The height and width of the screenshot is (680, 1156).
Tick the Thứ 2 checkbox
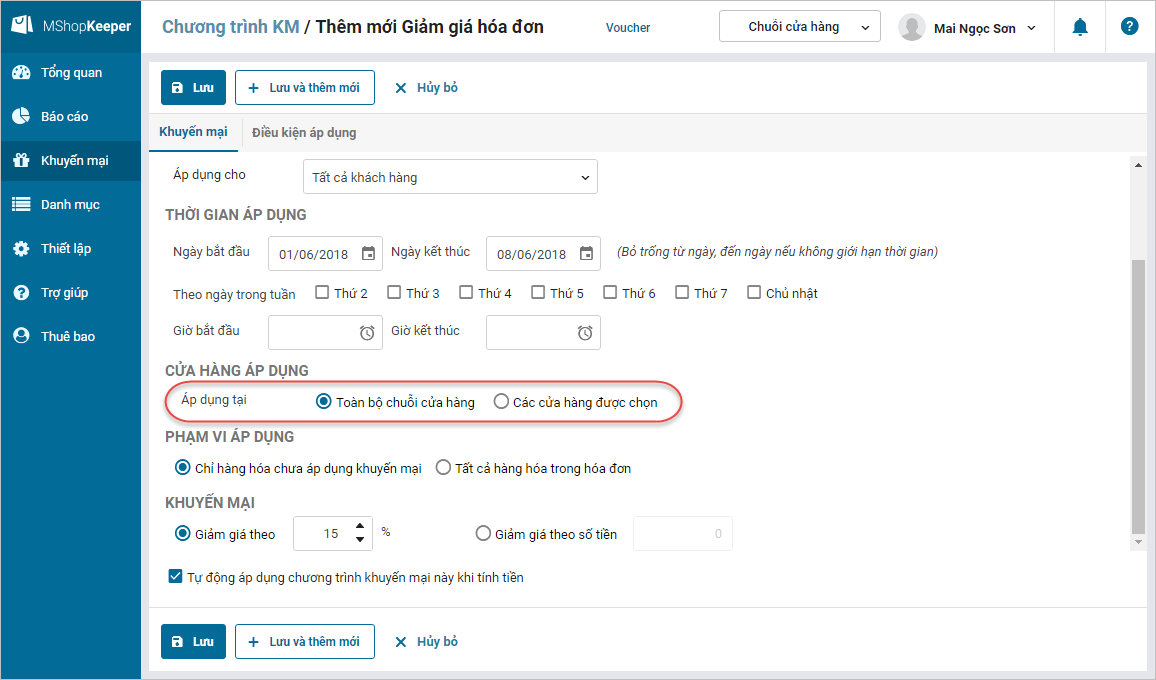[322, 293]
